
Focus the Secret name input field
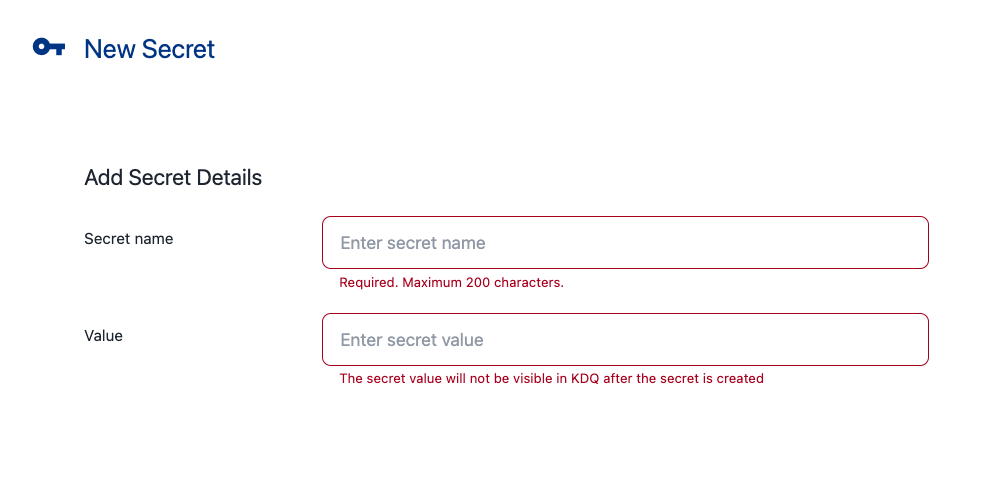point(625,243)
